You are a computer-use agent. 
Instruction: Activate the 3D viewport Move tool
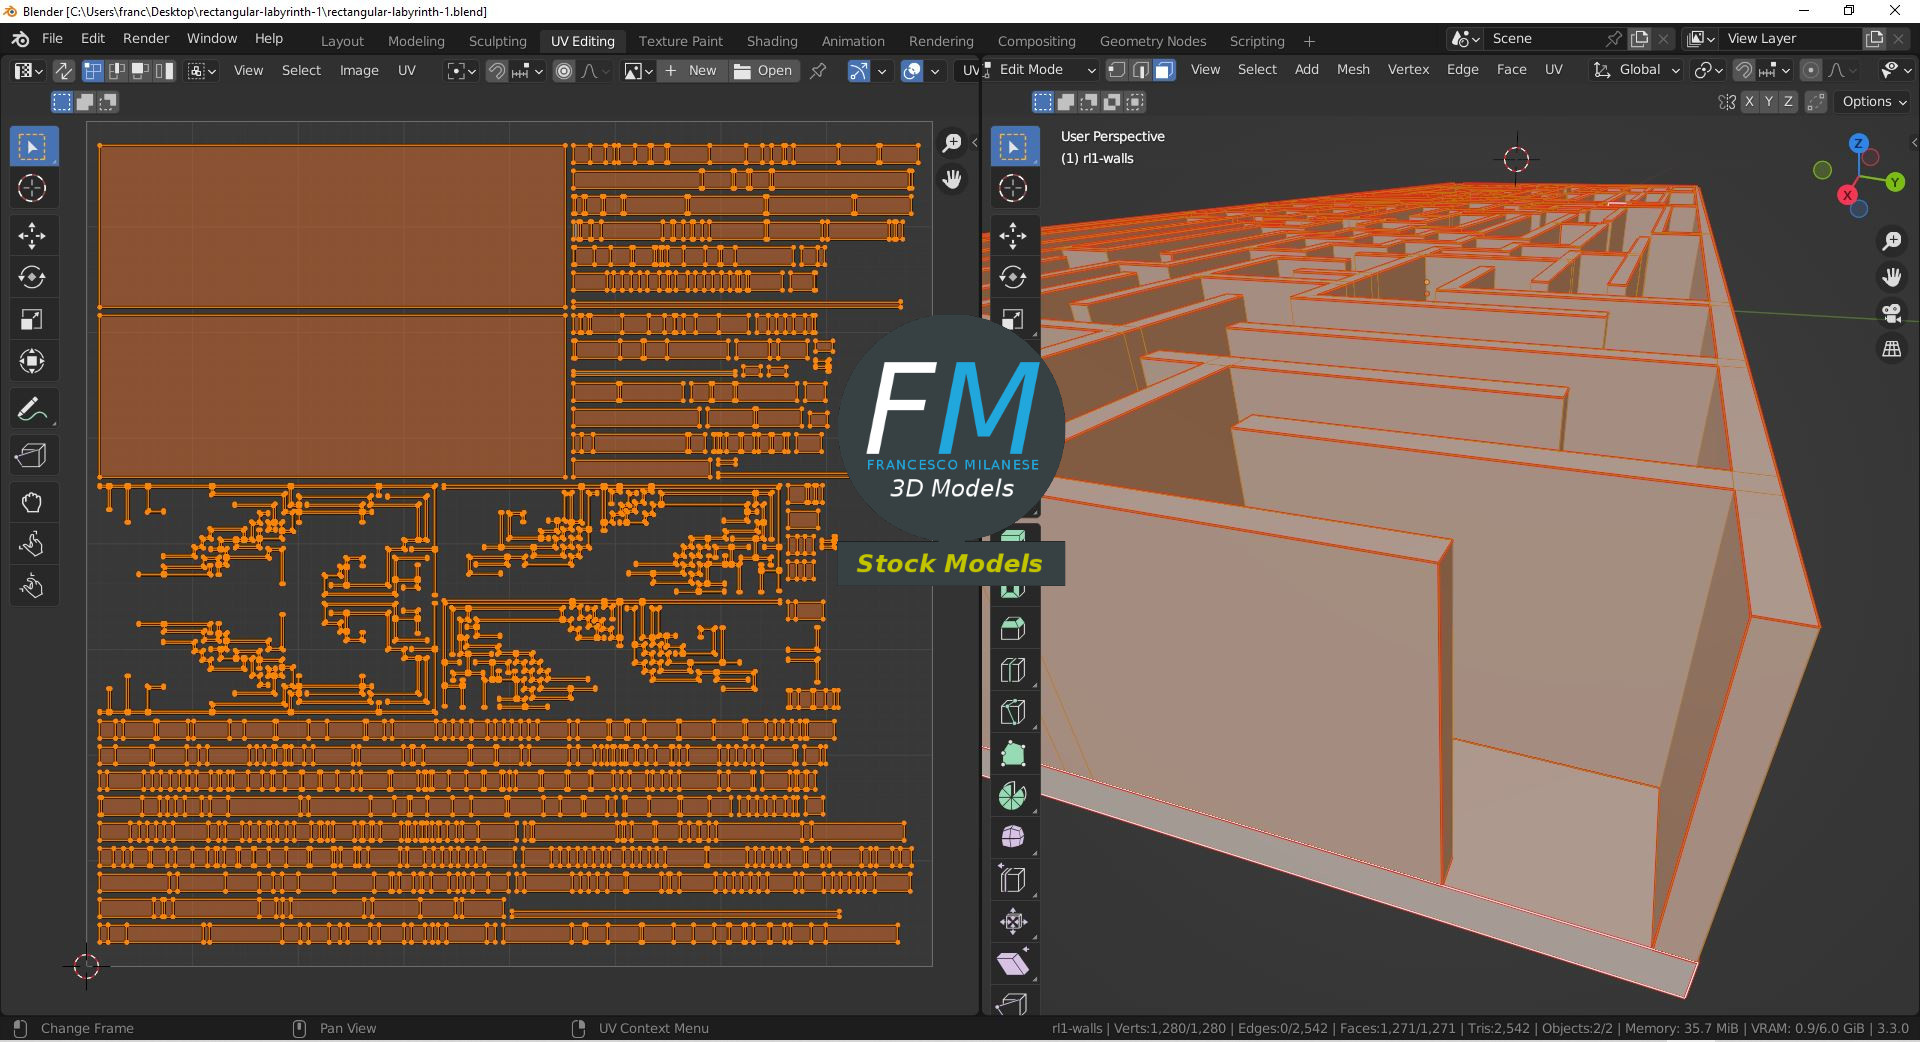1013,236
